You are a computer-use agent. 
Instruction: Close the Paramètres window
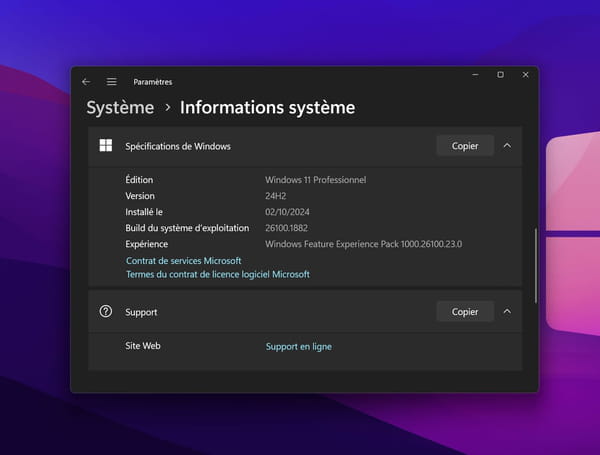(x=525, y=75)
